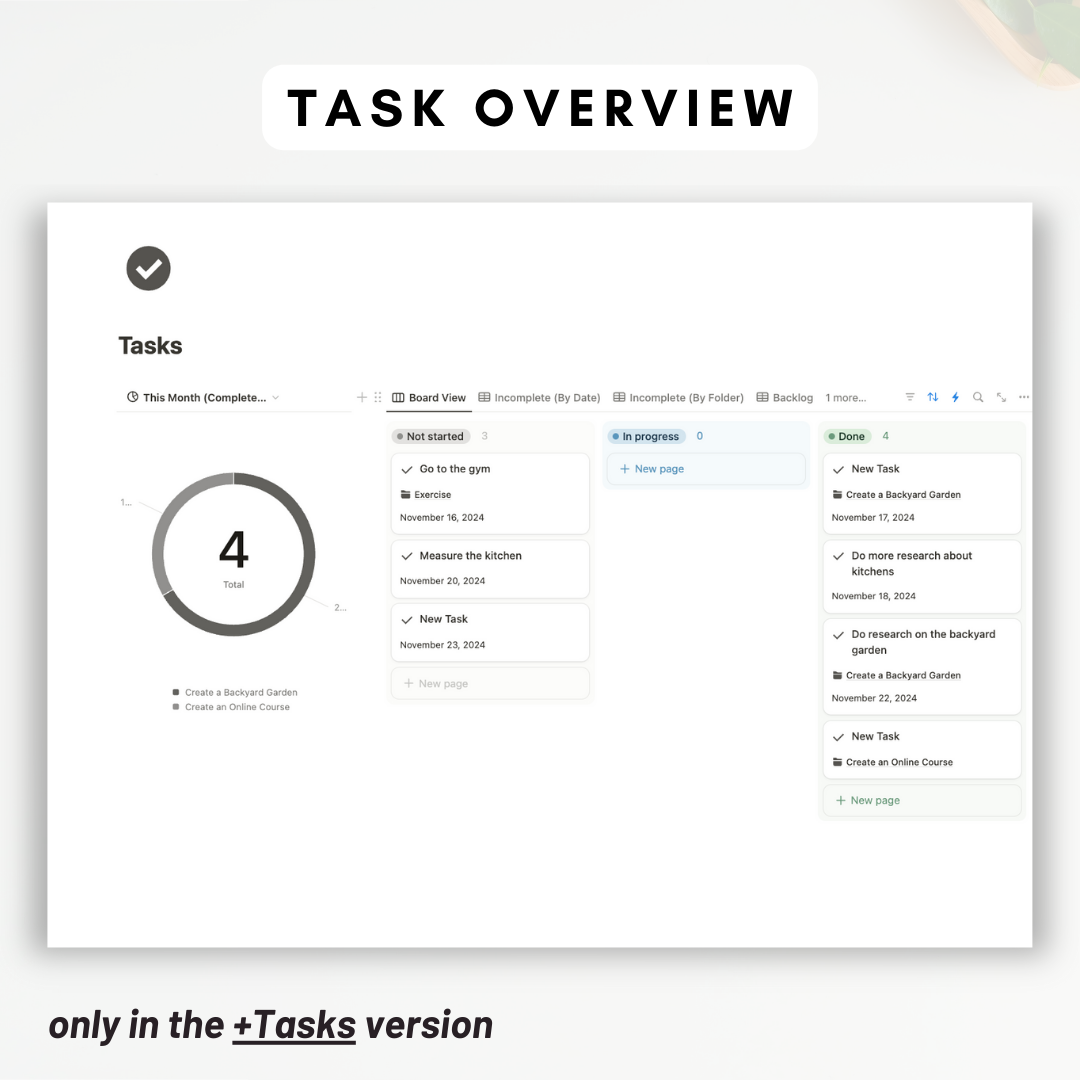Click the lightning bolt automations icon
Image resolution: width=1080 pixels, height=1080 pixels.
pos(955,397)
